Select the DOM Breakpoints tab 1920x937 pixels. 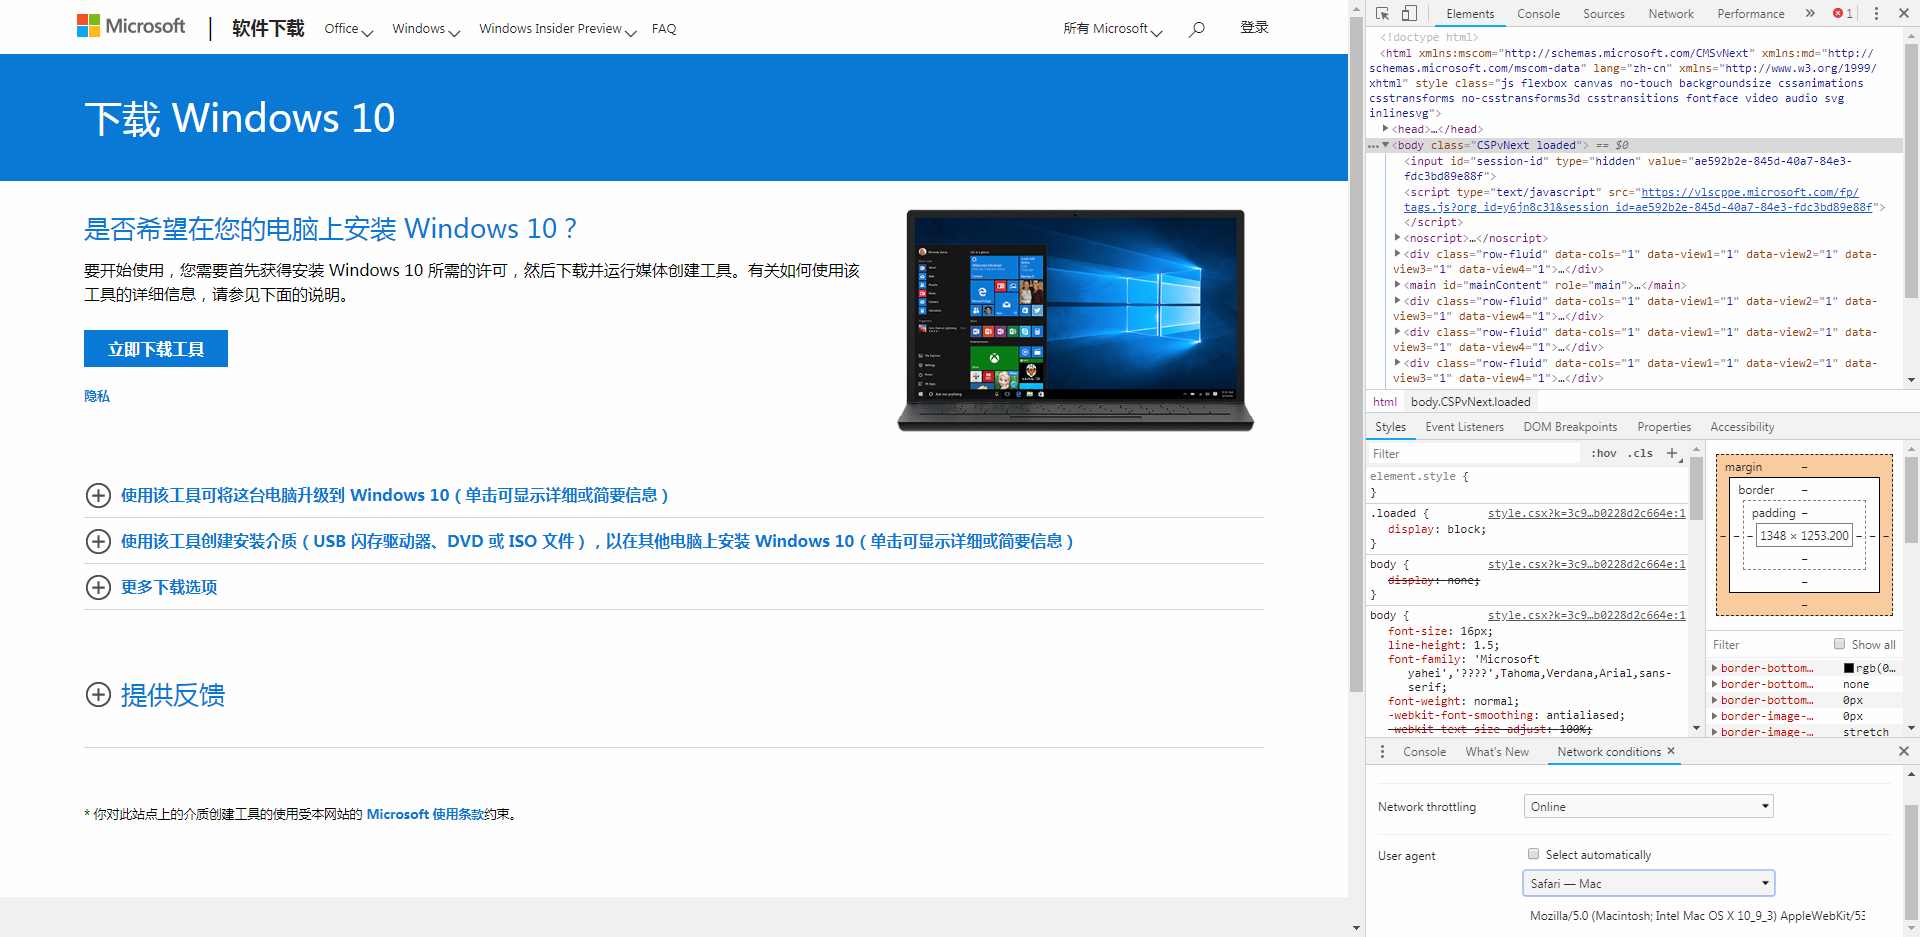coord(1570,427)
